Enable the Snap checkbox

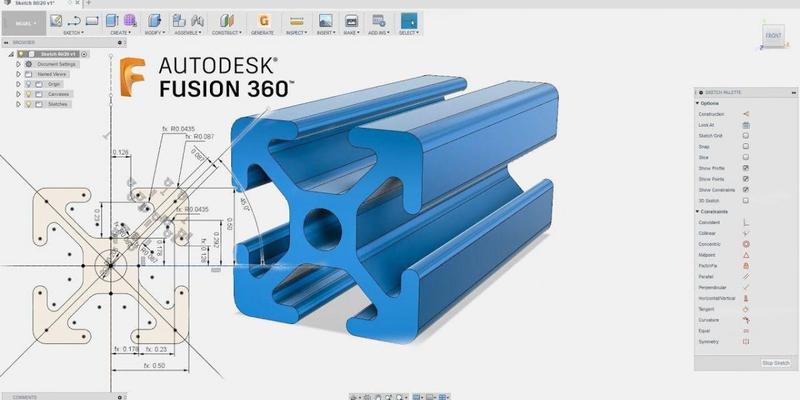pos(746,146)
